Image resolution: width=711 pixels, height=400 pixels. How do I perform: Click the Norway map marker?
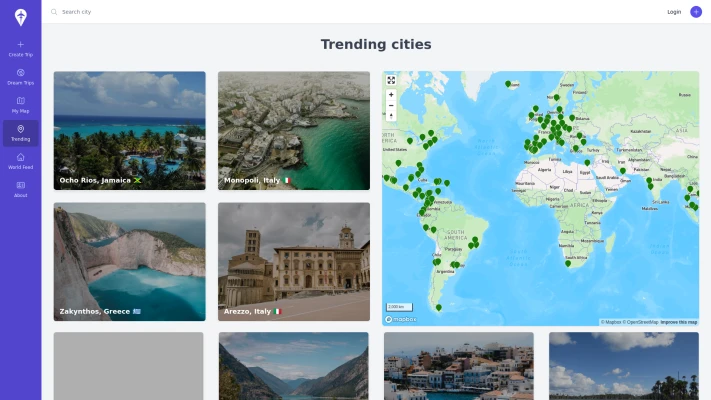click(556, 98)
